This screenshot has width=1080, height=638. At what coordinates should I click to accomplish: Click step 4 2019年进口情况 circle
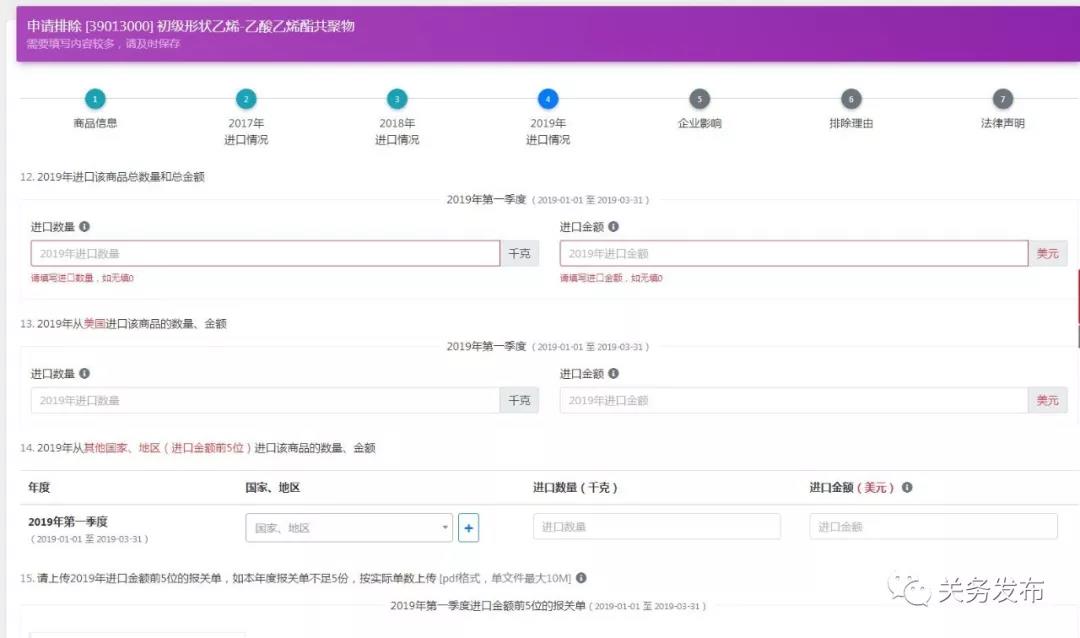pos(548,99)
